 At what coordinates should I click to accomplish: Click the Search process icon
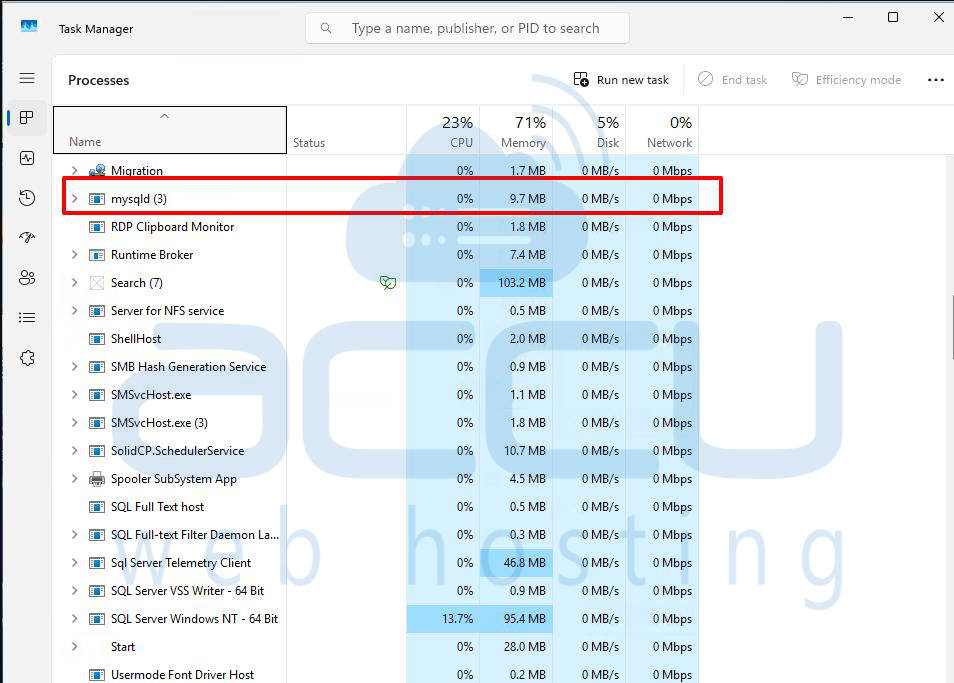[x=97, y=283]
